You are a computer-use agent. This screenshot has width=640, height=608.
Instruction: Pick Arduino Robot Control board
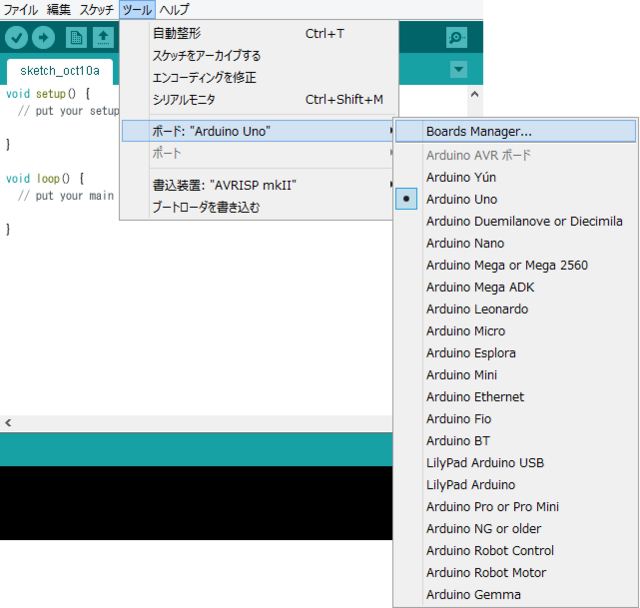516,551
